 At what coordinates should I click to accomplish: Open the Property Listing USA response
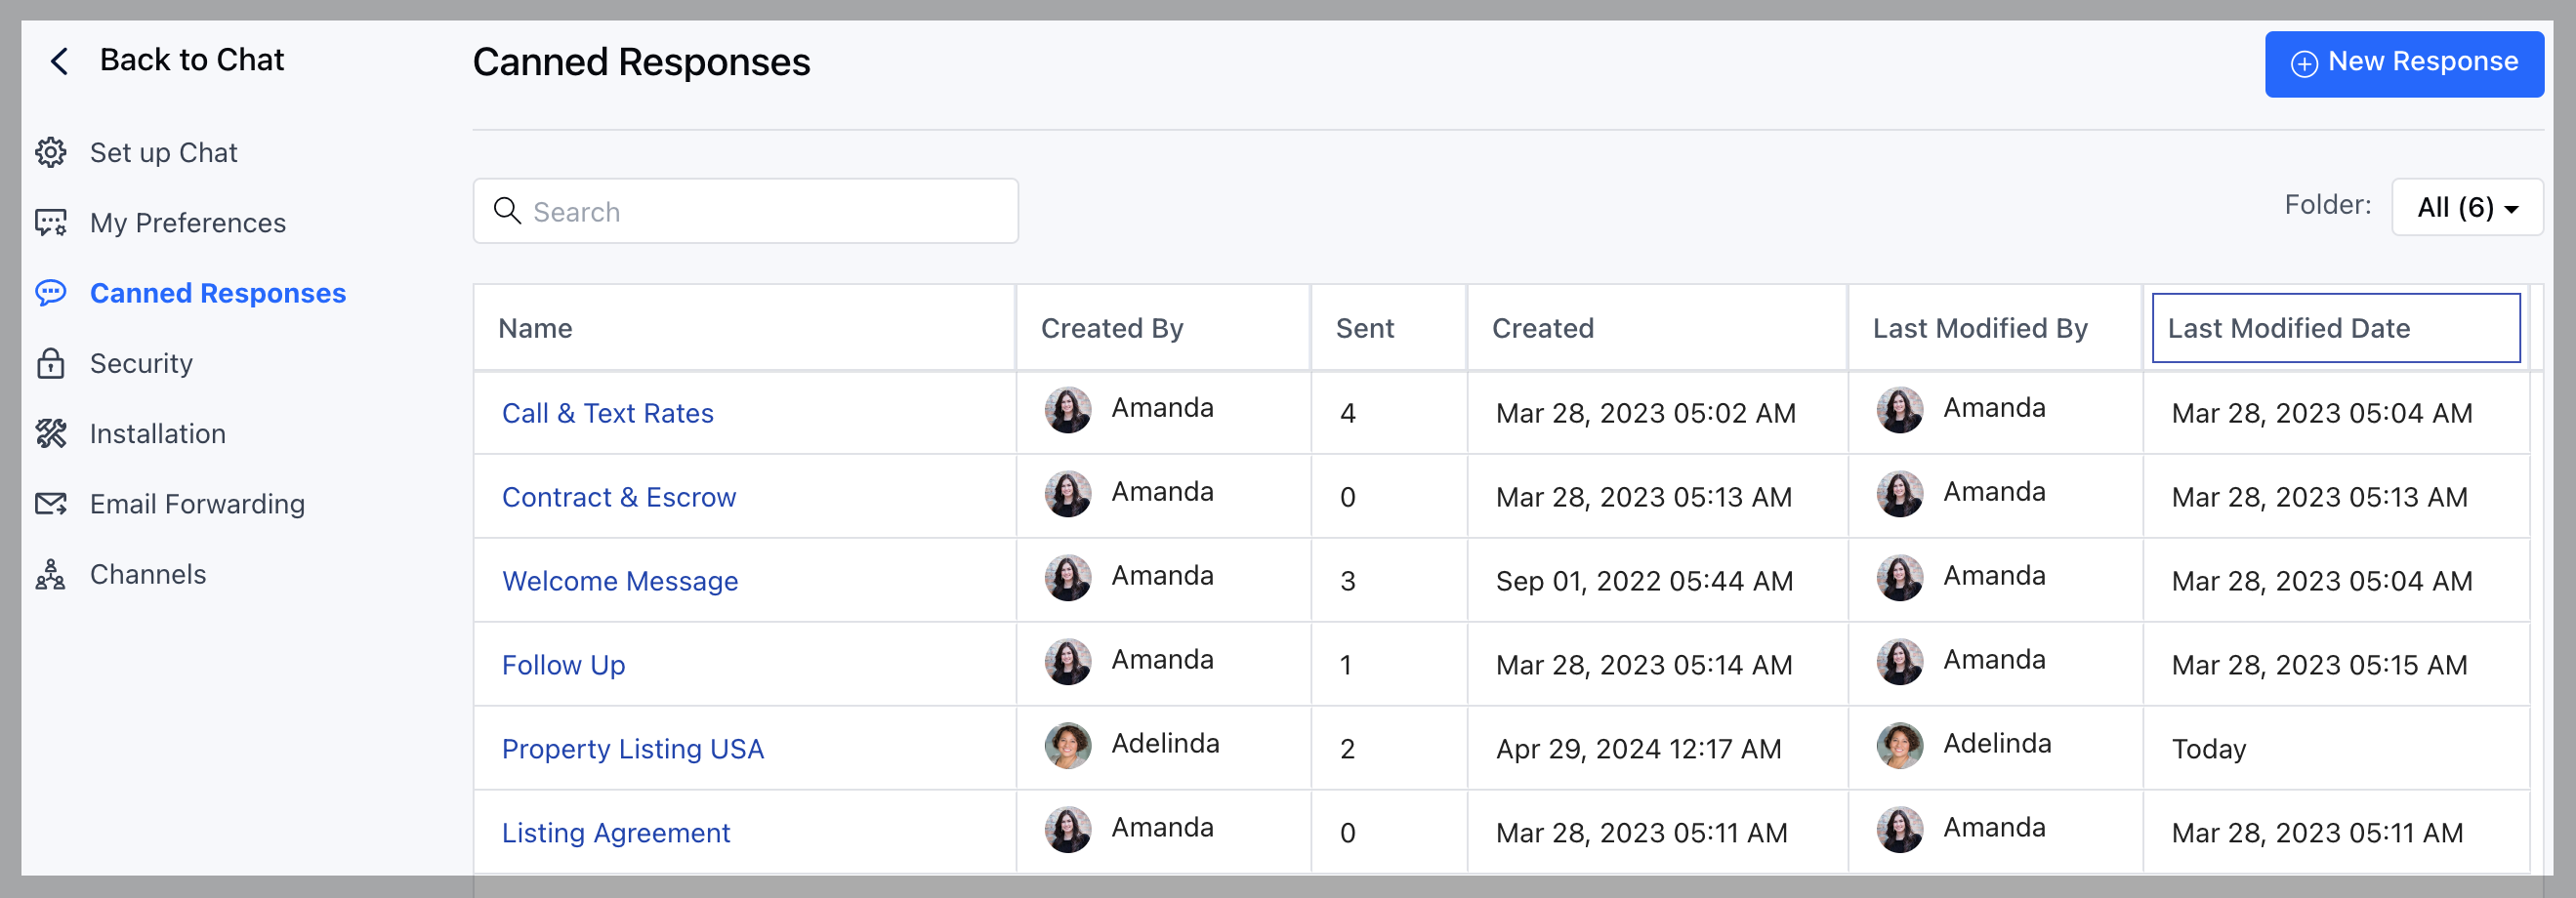click(632, 749)
